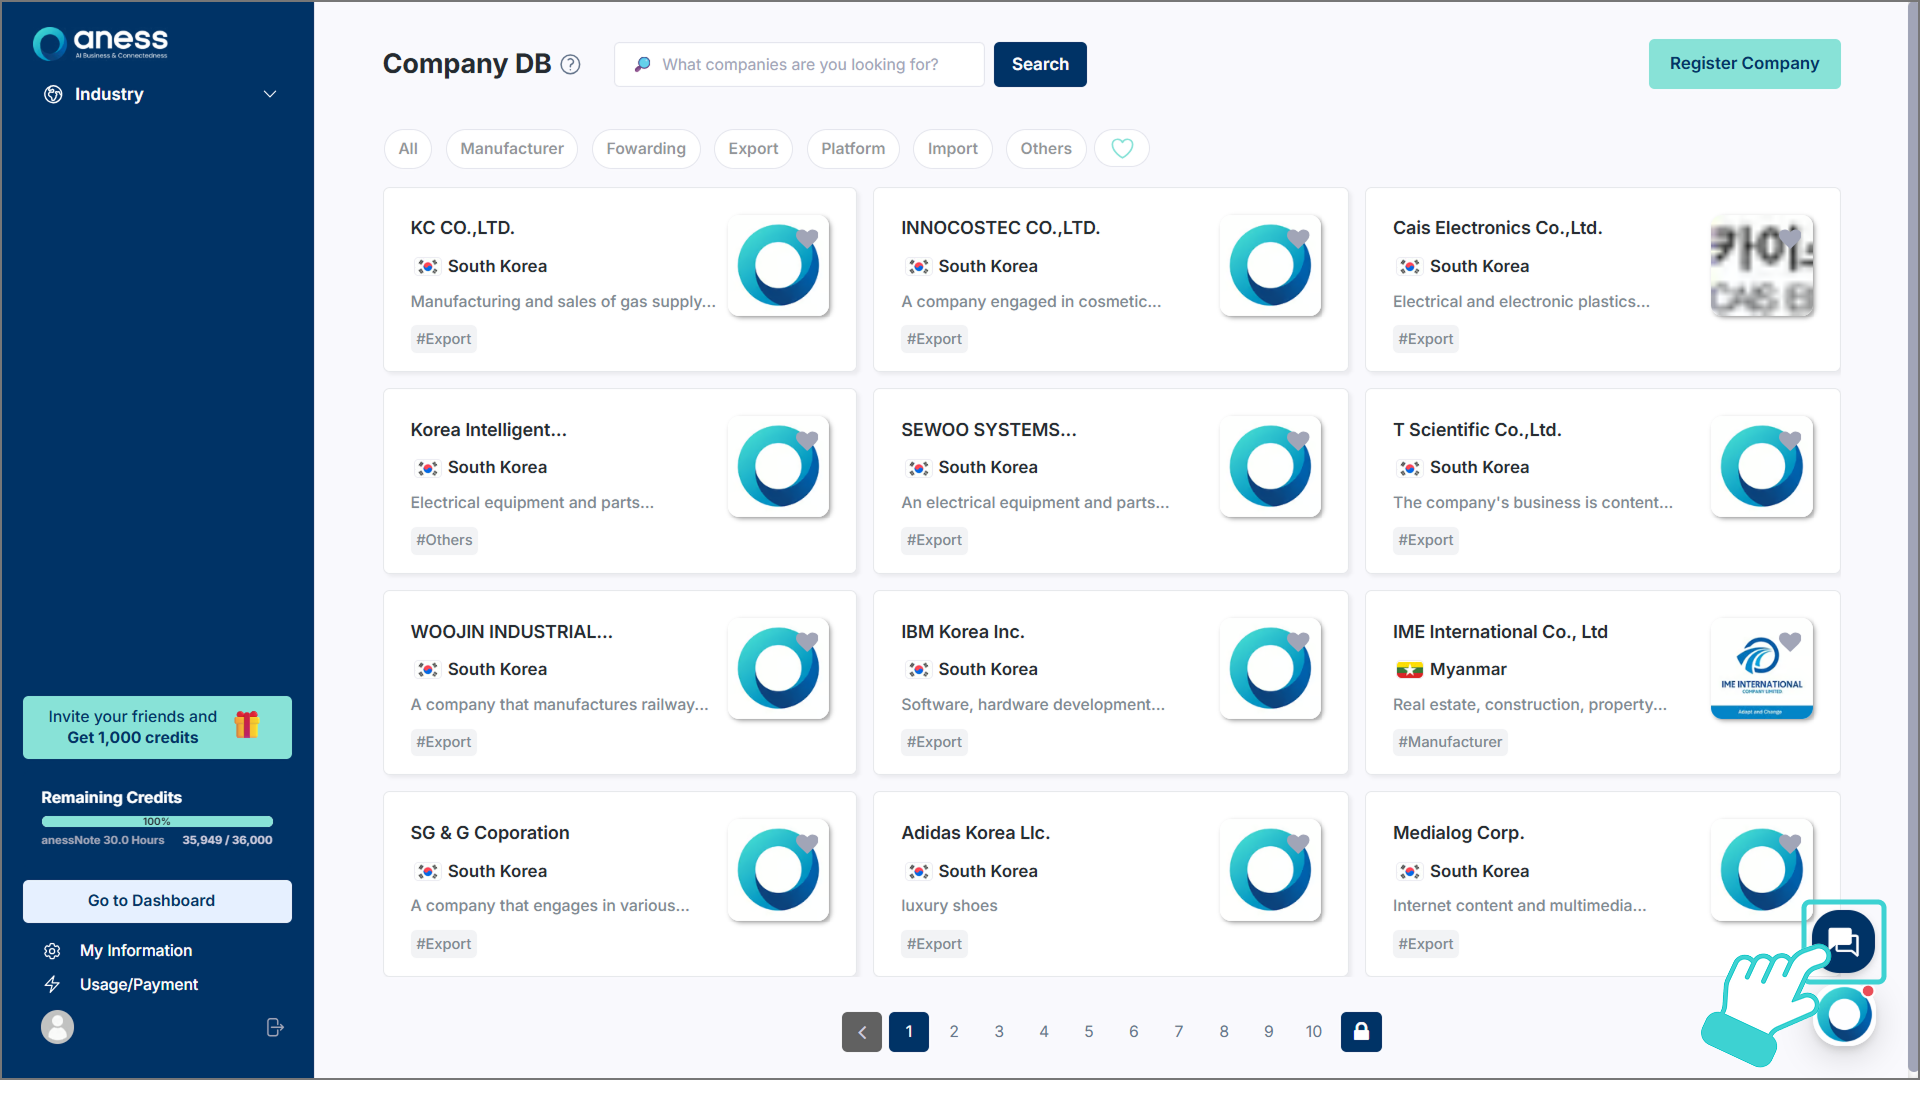Open the chat messages widget
Viewport: 1920px width, 1112px height.
pos(1843,941)
